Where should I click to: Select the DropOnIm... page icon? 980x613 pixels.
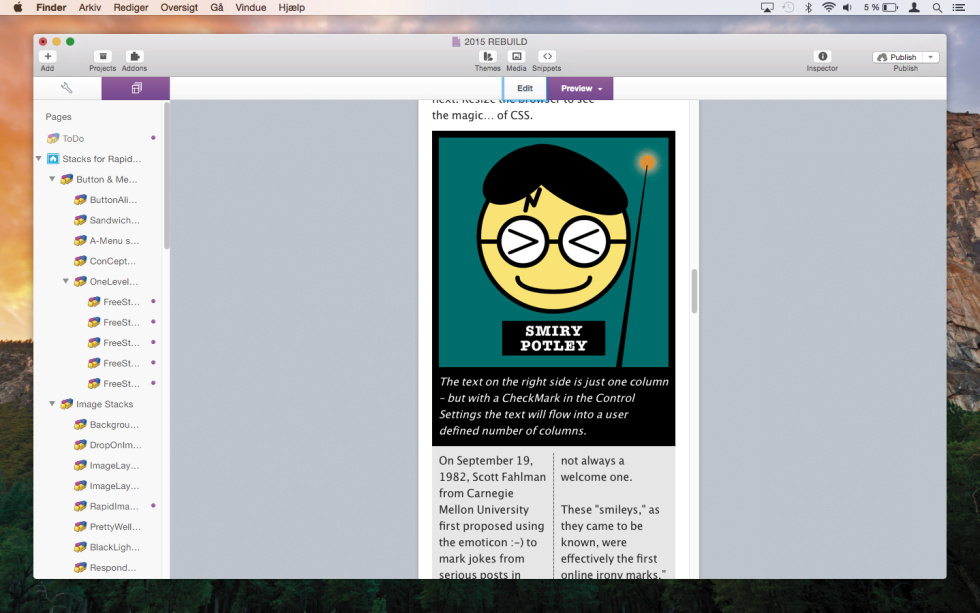click(x=80, y=445)
